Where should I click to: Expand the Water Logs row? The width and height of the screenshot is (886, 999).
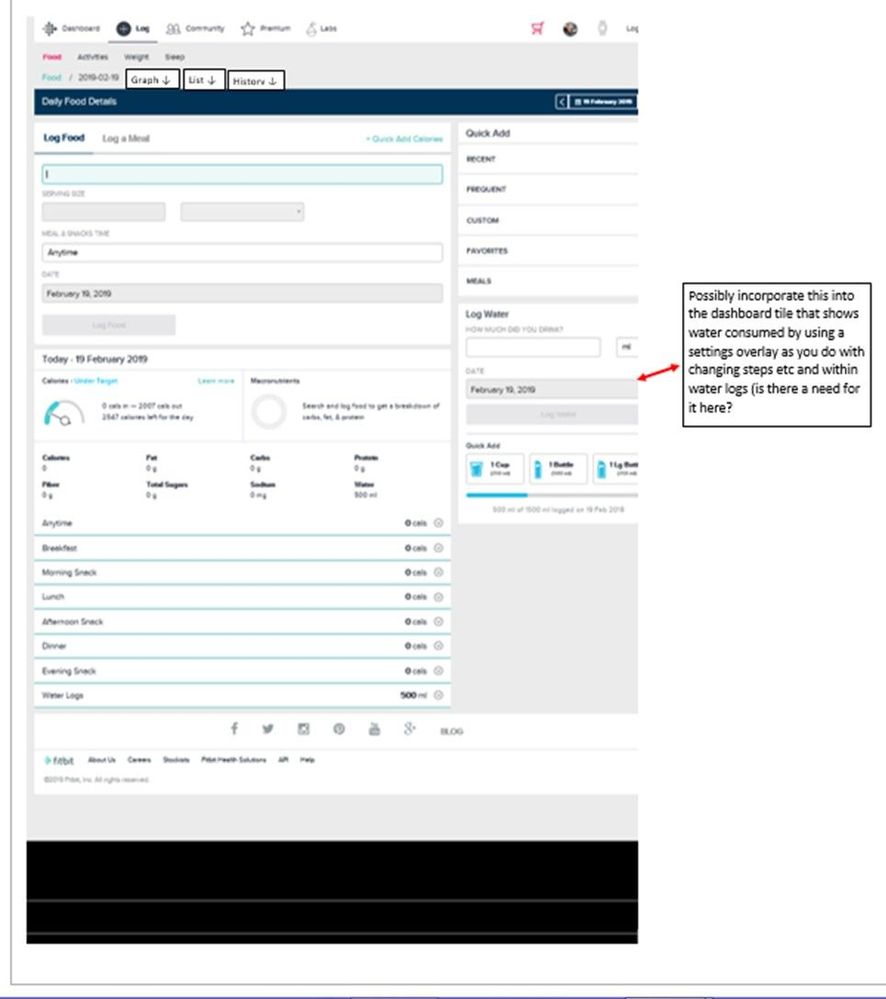click(439, 695)
